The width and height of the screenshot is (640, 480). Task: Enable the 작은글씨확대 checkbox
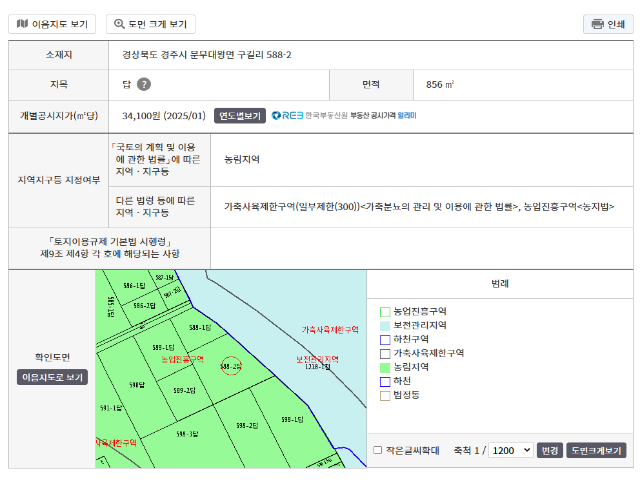click(377, 450)
